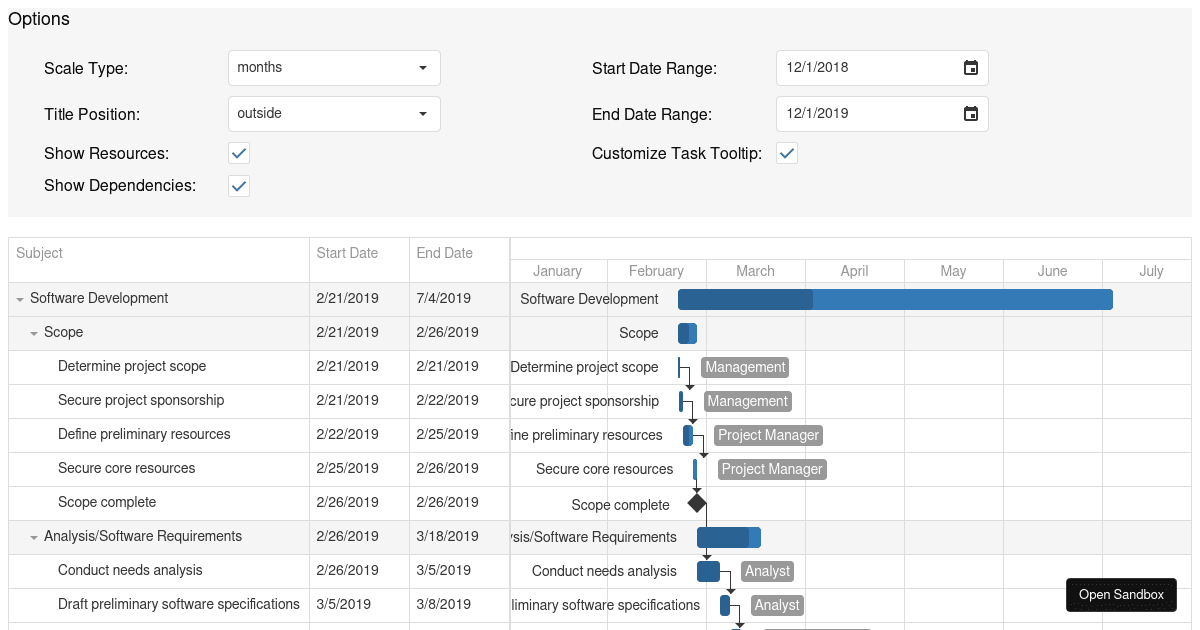Click the Scope summary bar in chart
This screenshot has height=630, width=1200.
(687, 333)
